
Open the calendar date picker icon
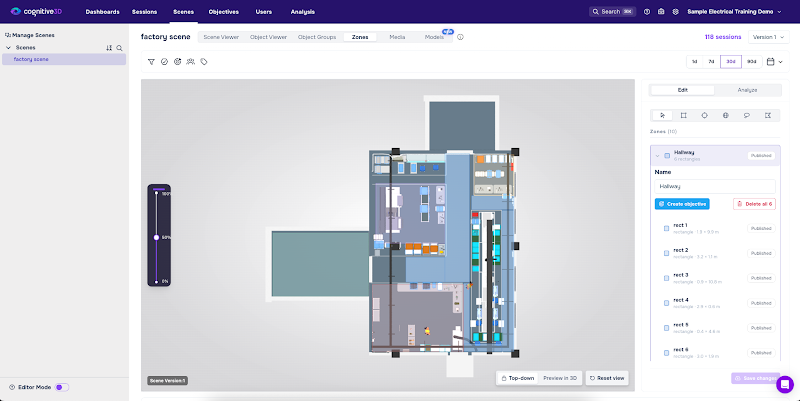[x=770, y=62]
